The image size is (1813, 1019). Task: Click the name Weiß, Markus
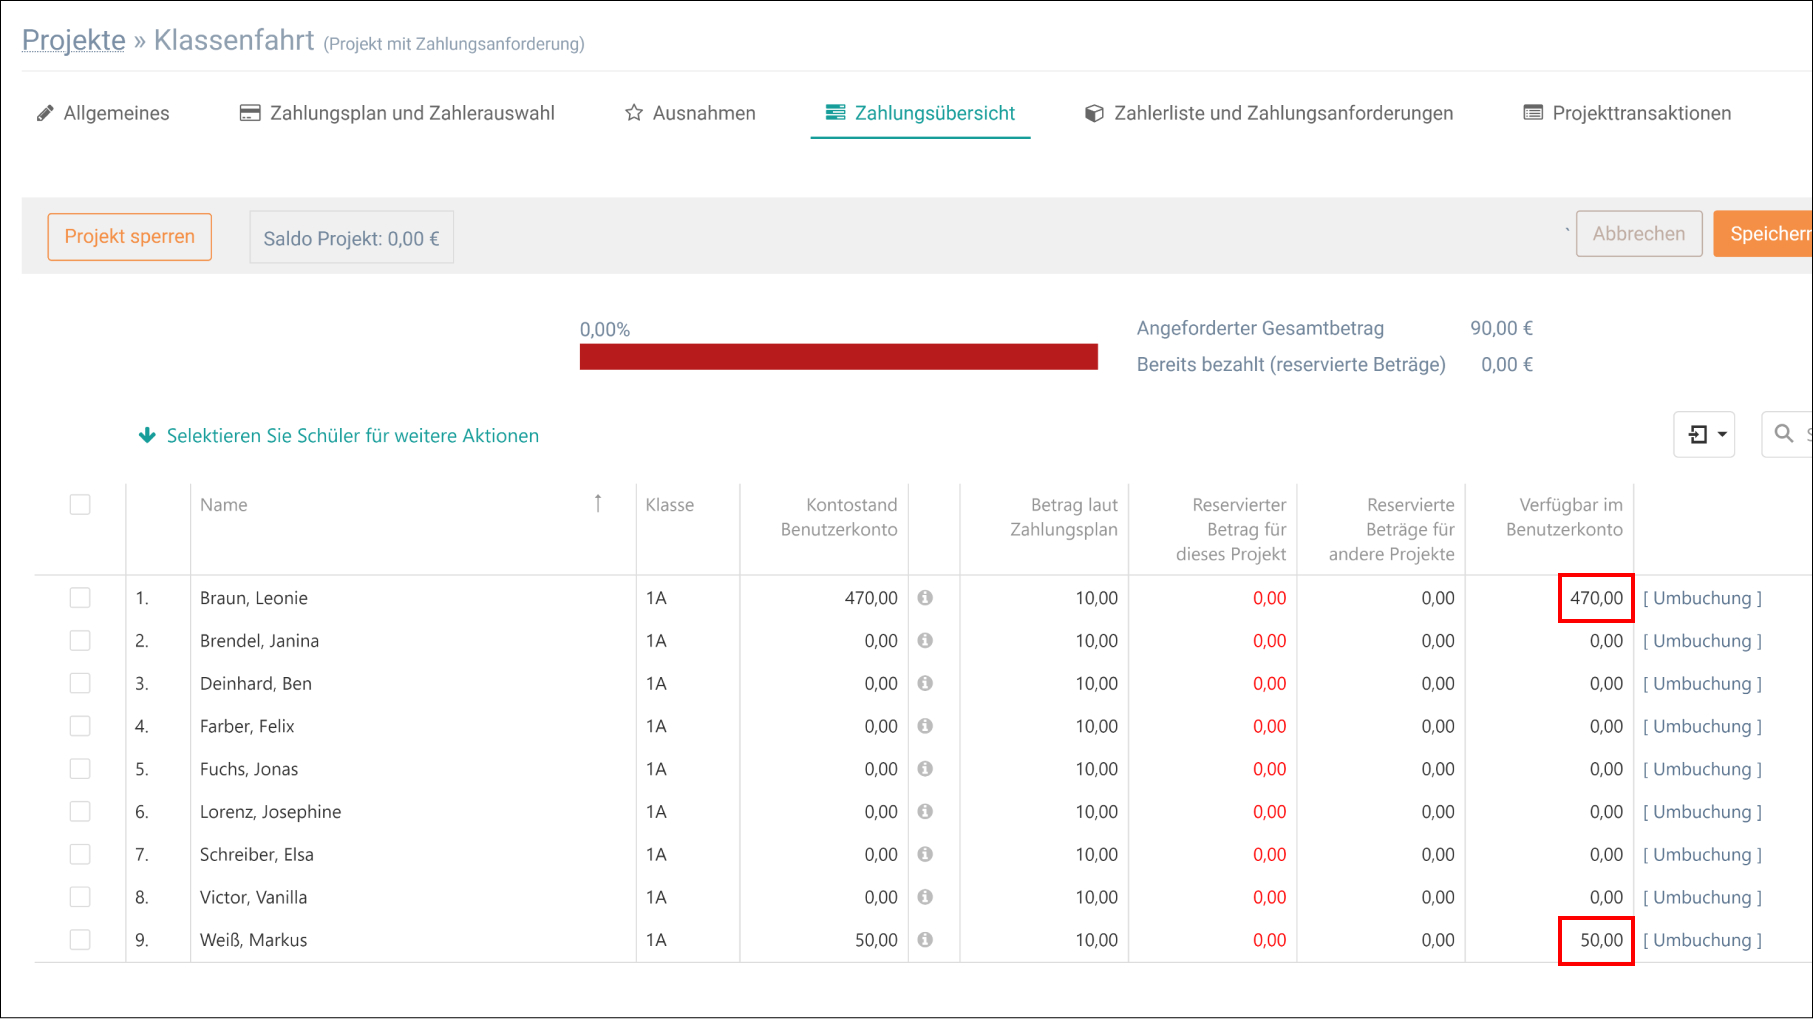pyautogui.click(x=253, y=940)
